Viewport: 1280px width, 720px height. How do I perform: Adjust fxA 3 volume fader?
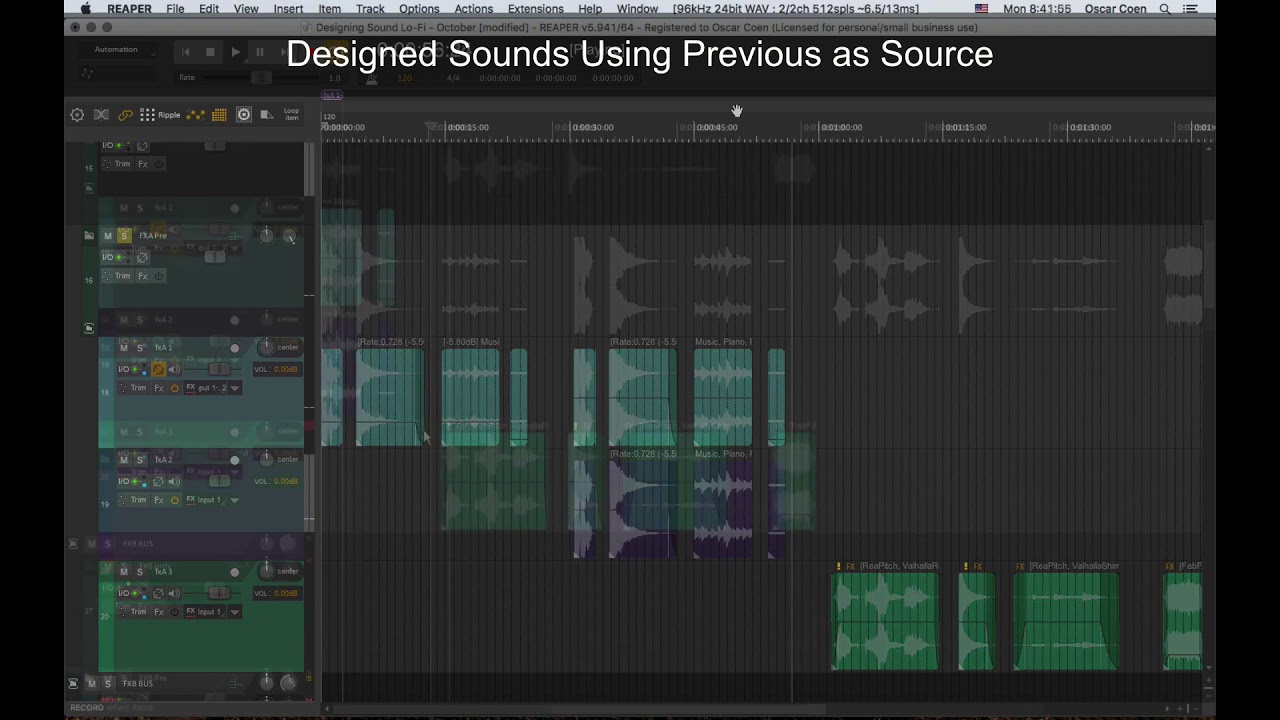[x=218, y=594]
